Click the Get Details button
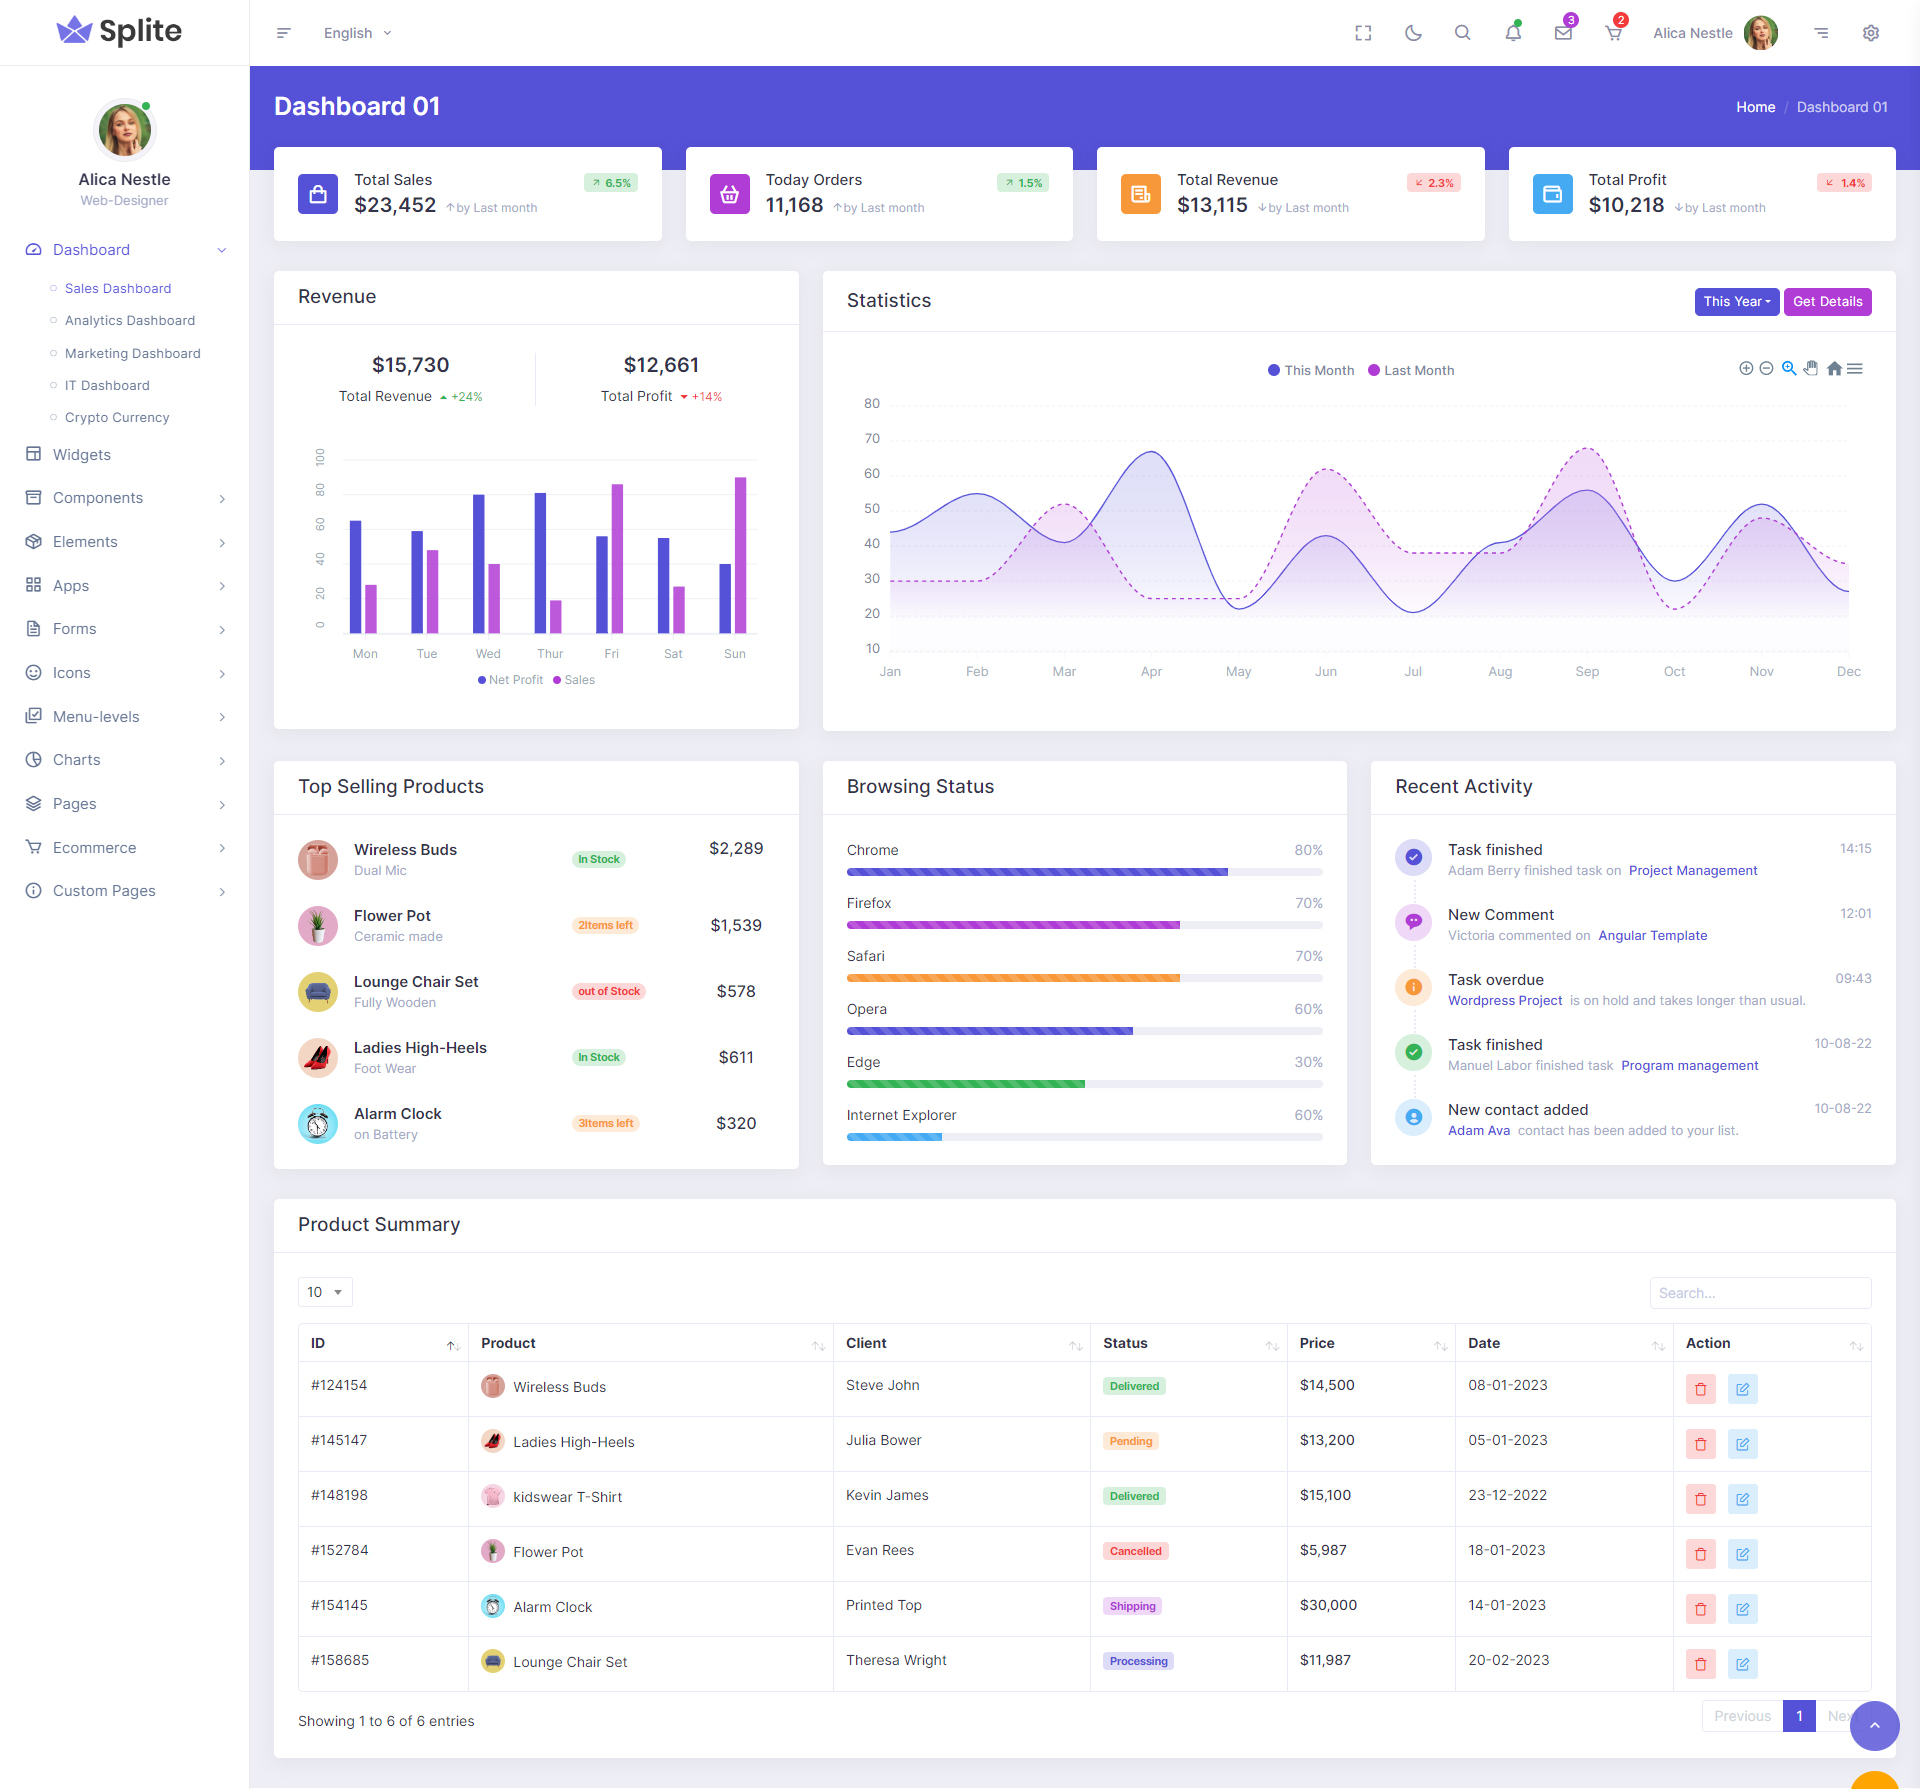 pos(1827,302)
